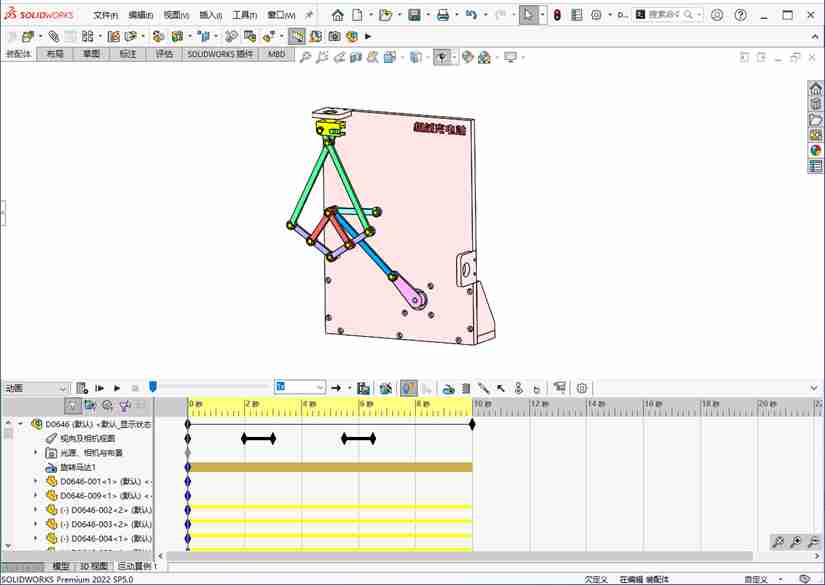Click the Save icon in top toolbar
Screen dimensions: 825x585
click(414, 15)
